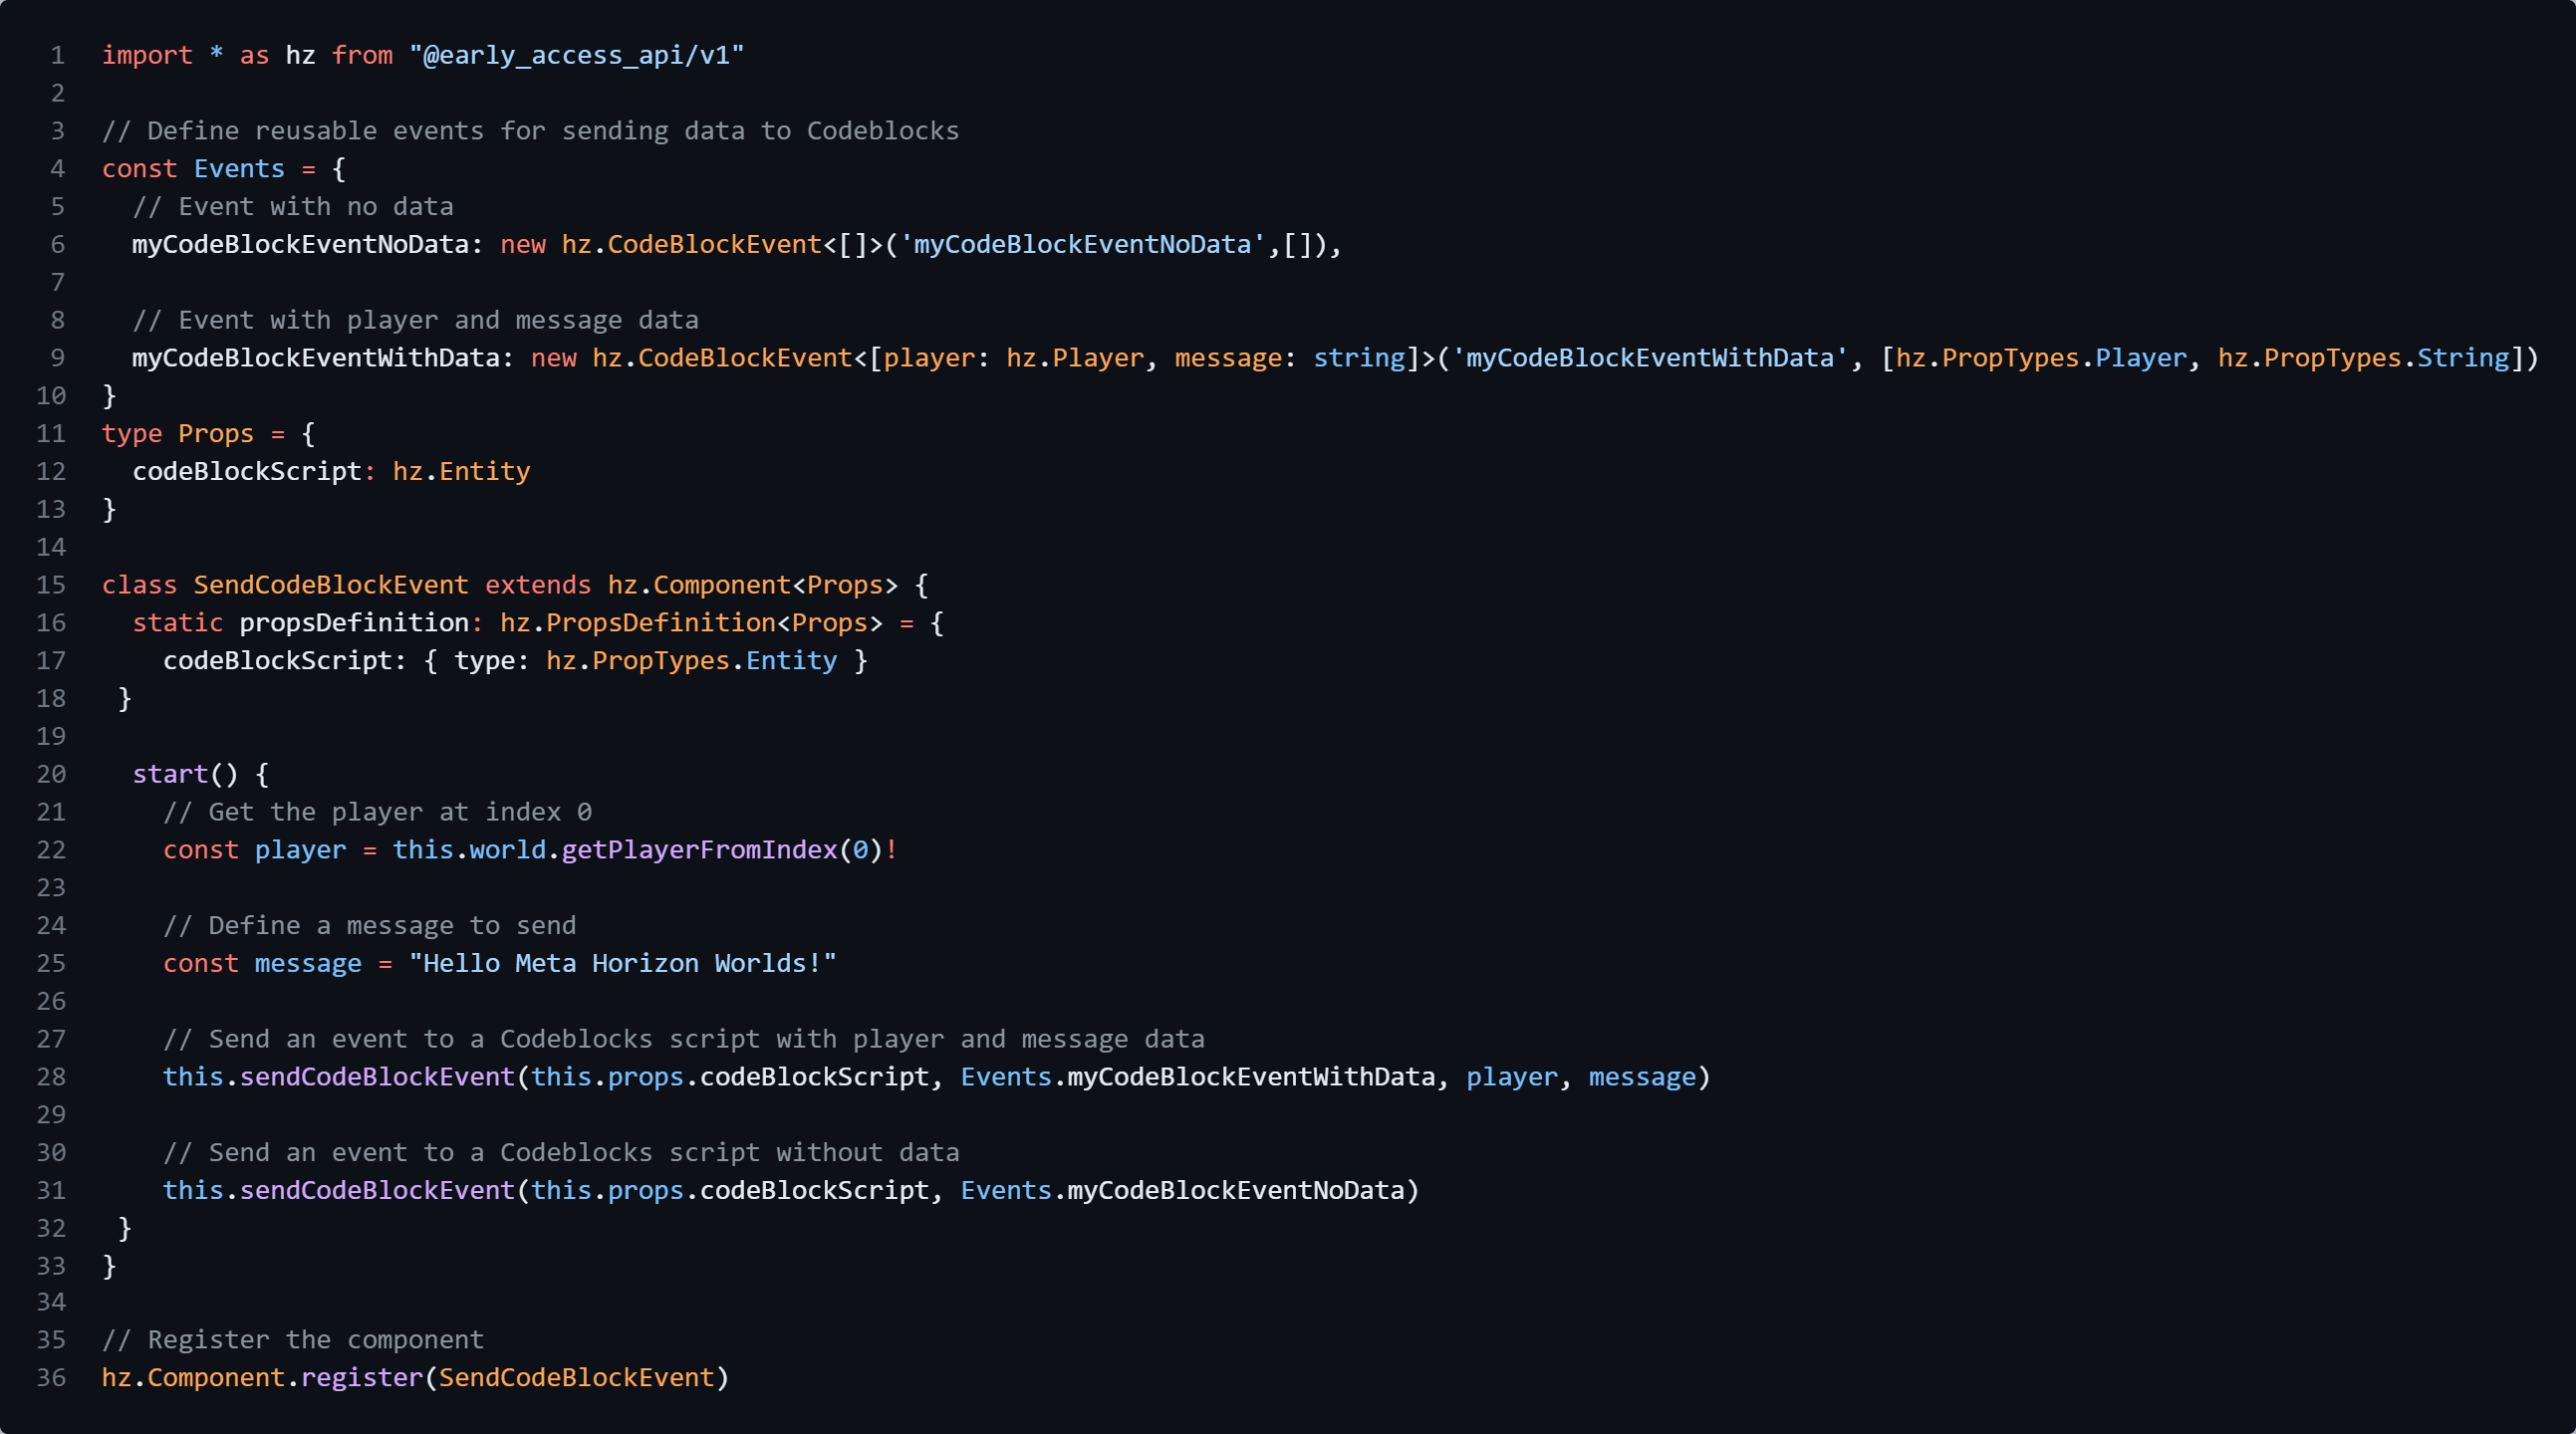This screenshot has width=2576, height=1434.
Task: Click the import path string "@early_access_api/v1"
Action: (x=576, y=55)
